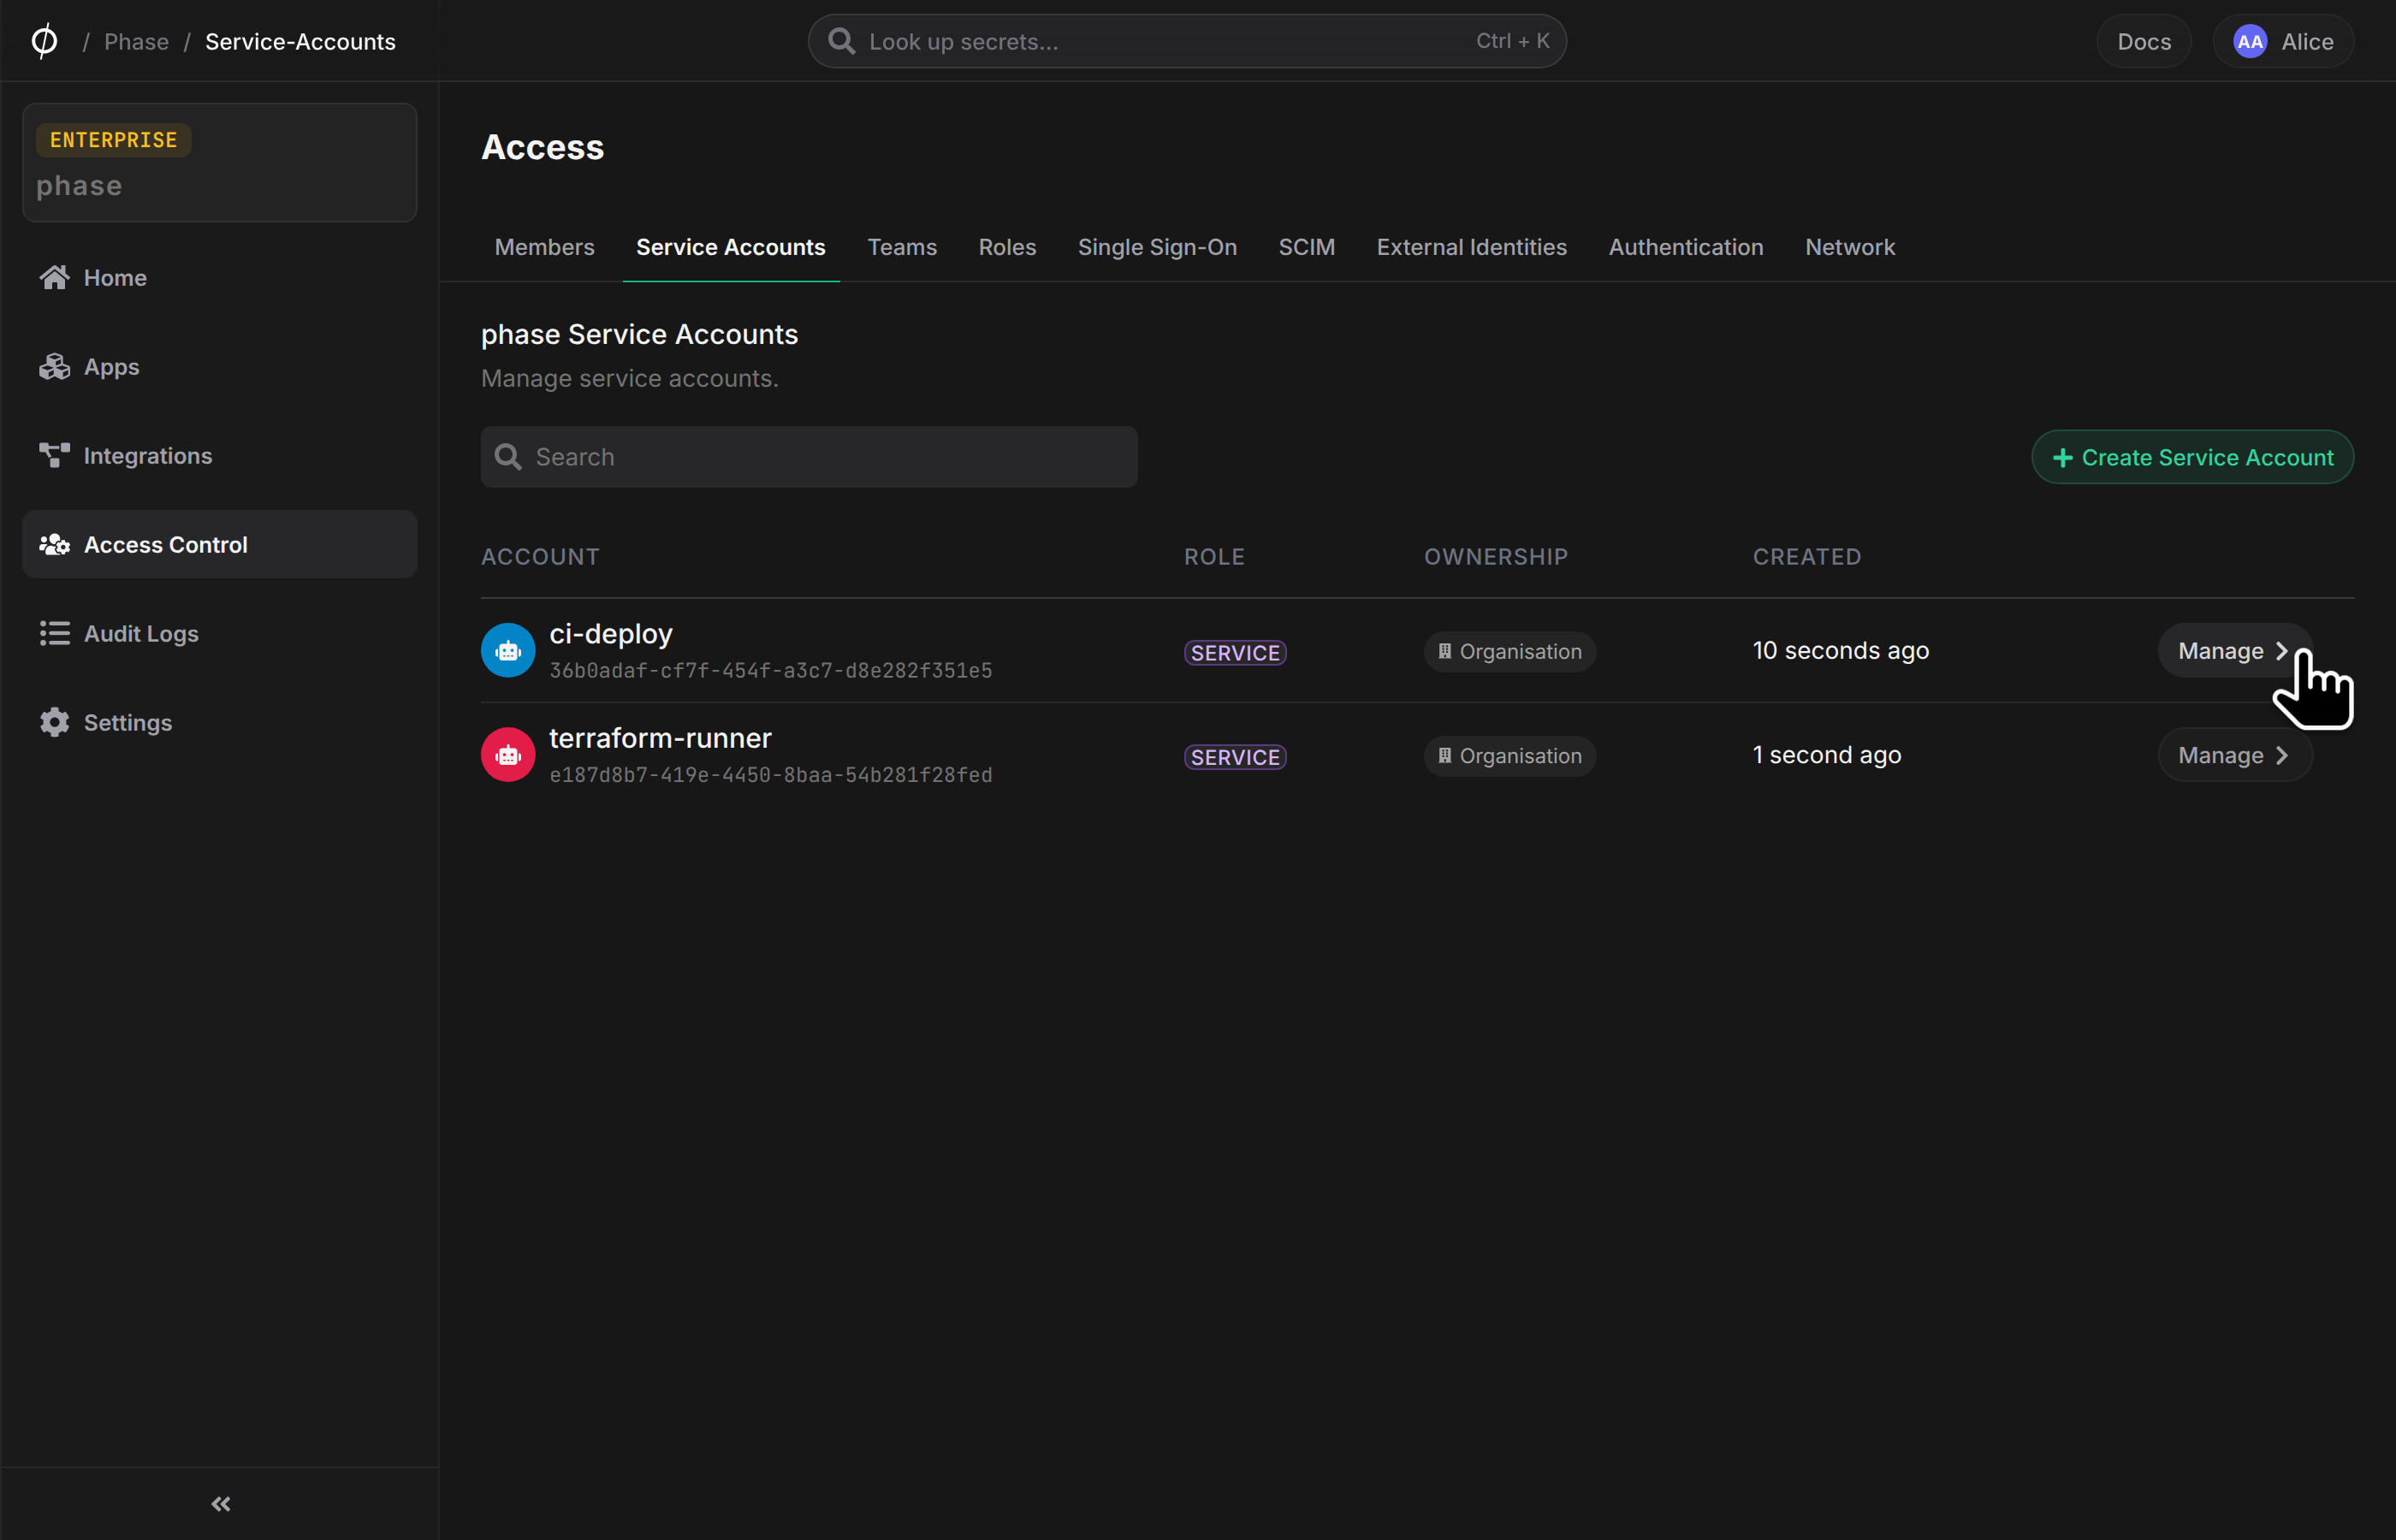The width and height of the screenshot is (2396, 1540).
Task: Focus the Look up secrets search field
Action: 1186,41
